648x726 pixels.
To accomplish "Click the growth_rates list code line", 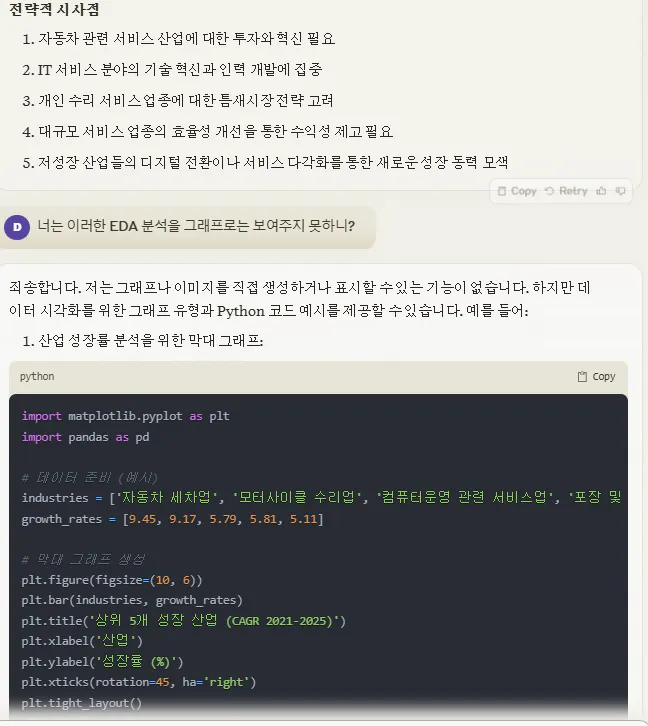I will coord(172,519).
